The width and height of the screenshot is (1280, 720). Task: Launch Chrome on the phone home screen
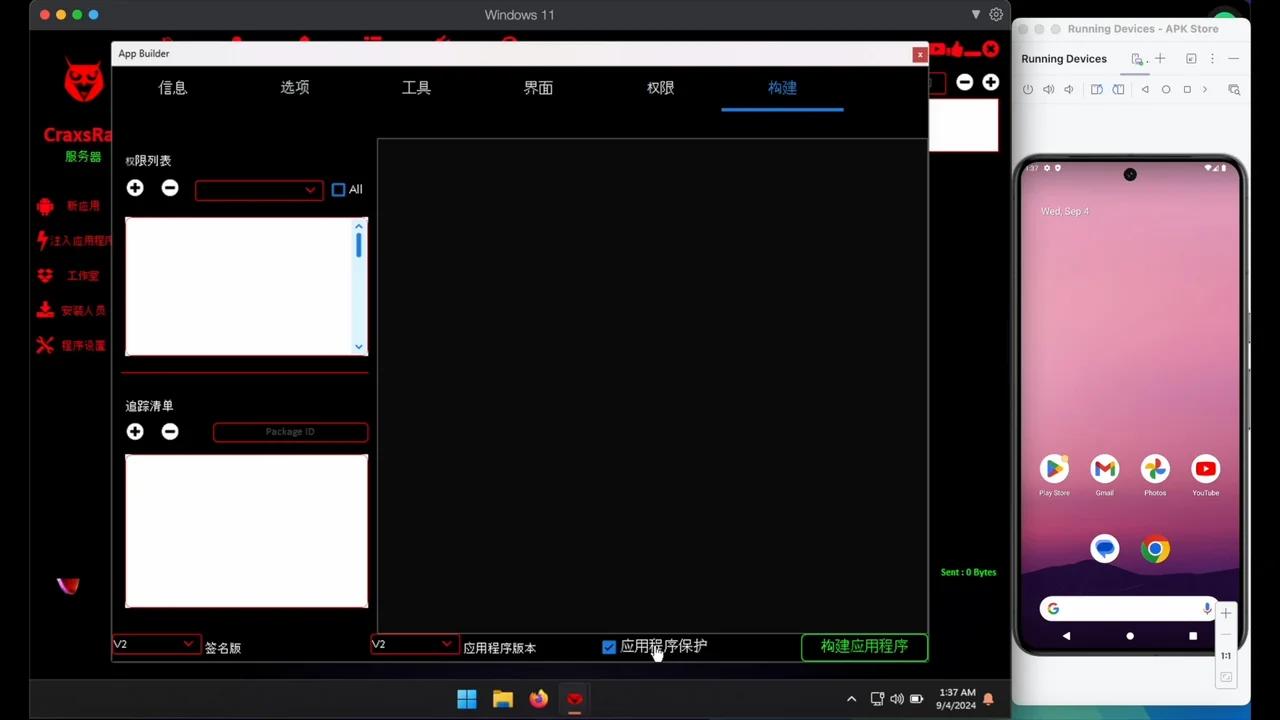(x=1155, y=549)
